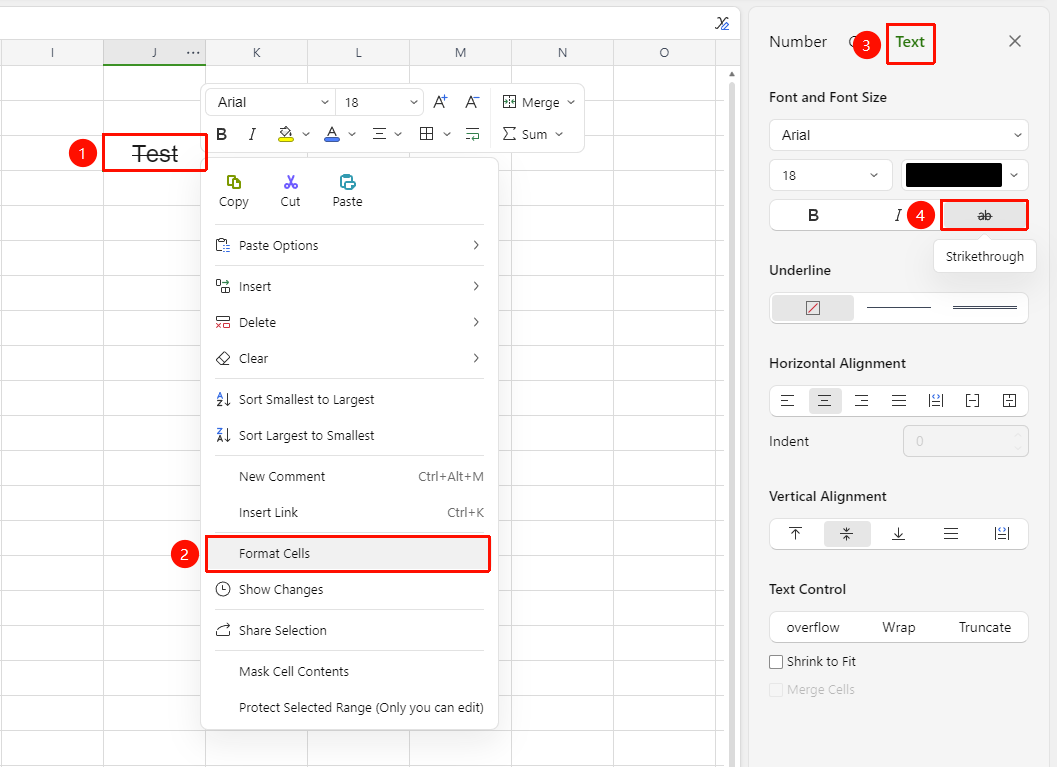Switch to the Number tab
Screen dimensions: 1057x767
coord(797,42)
